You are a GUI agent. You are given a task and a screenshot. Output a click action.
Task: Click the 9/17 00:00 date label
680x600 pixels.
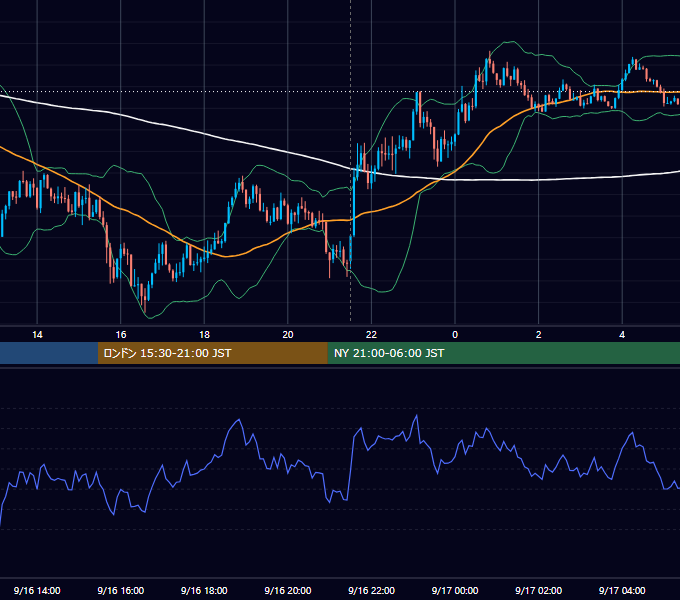click(455, 590)
